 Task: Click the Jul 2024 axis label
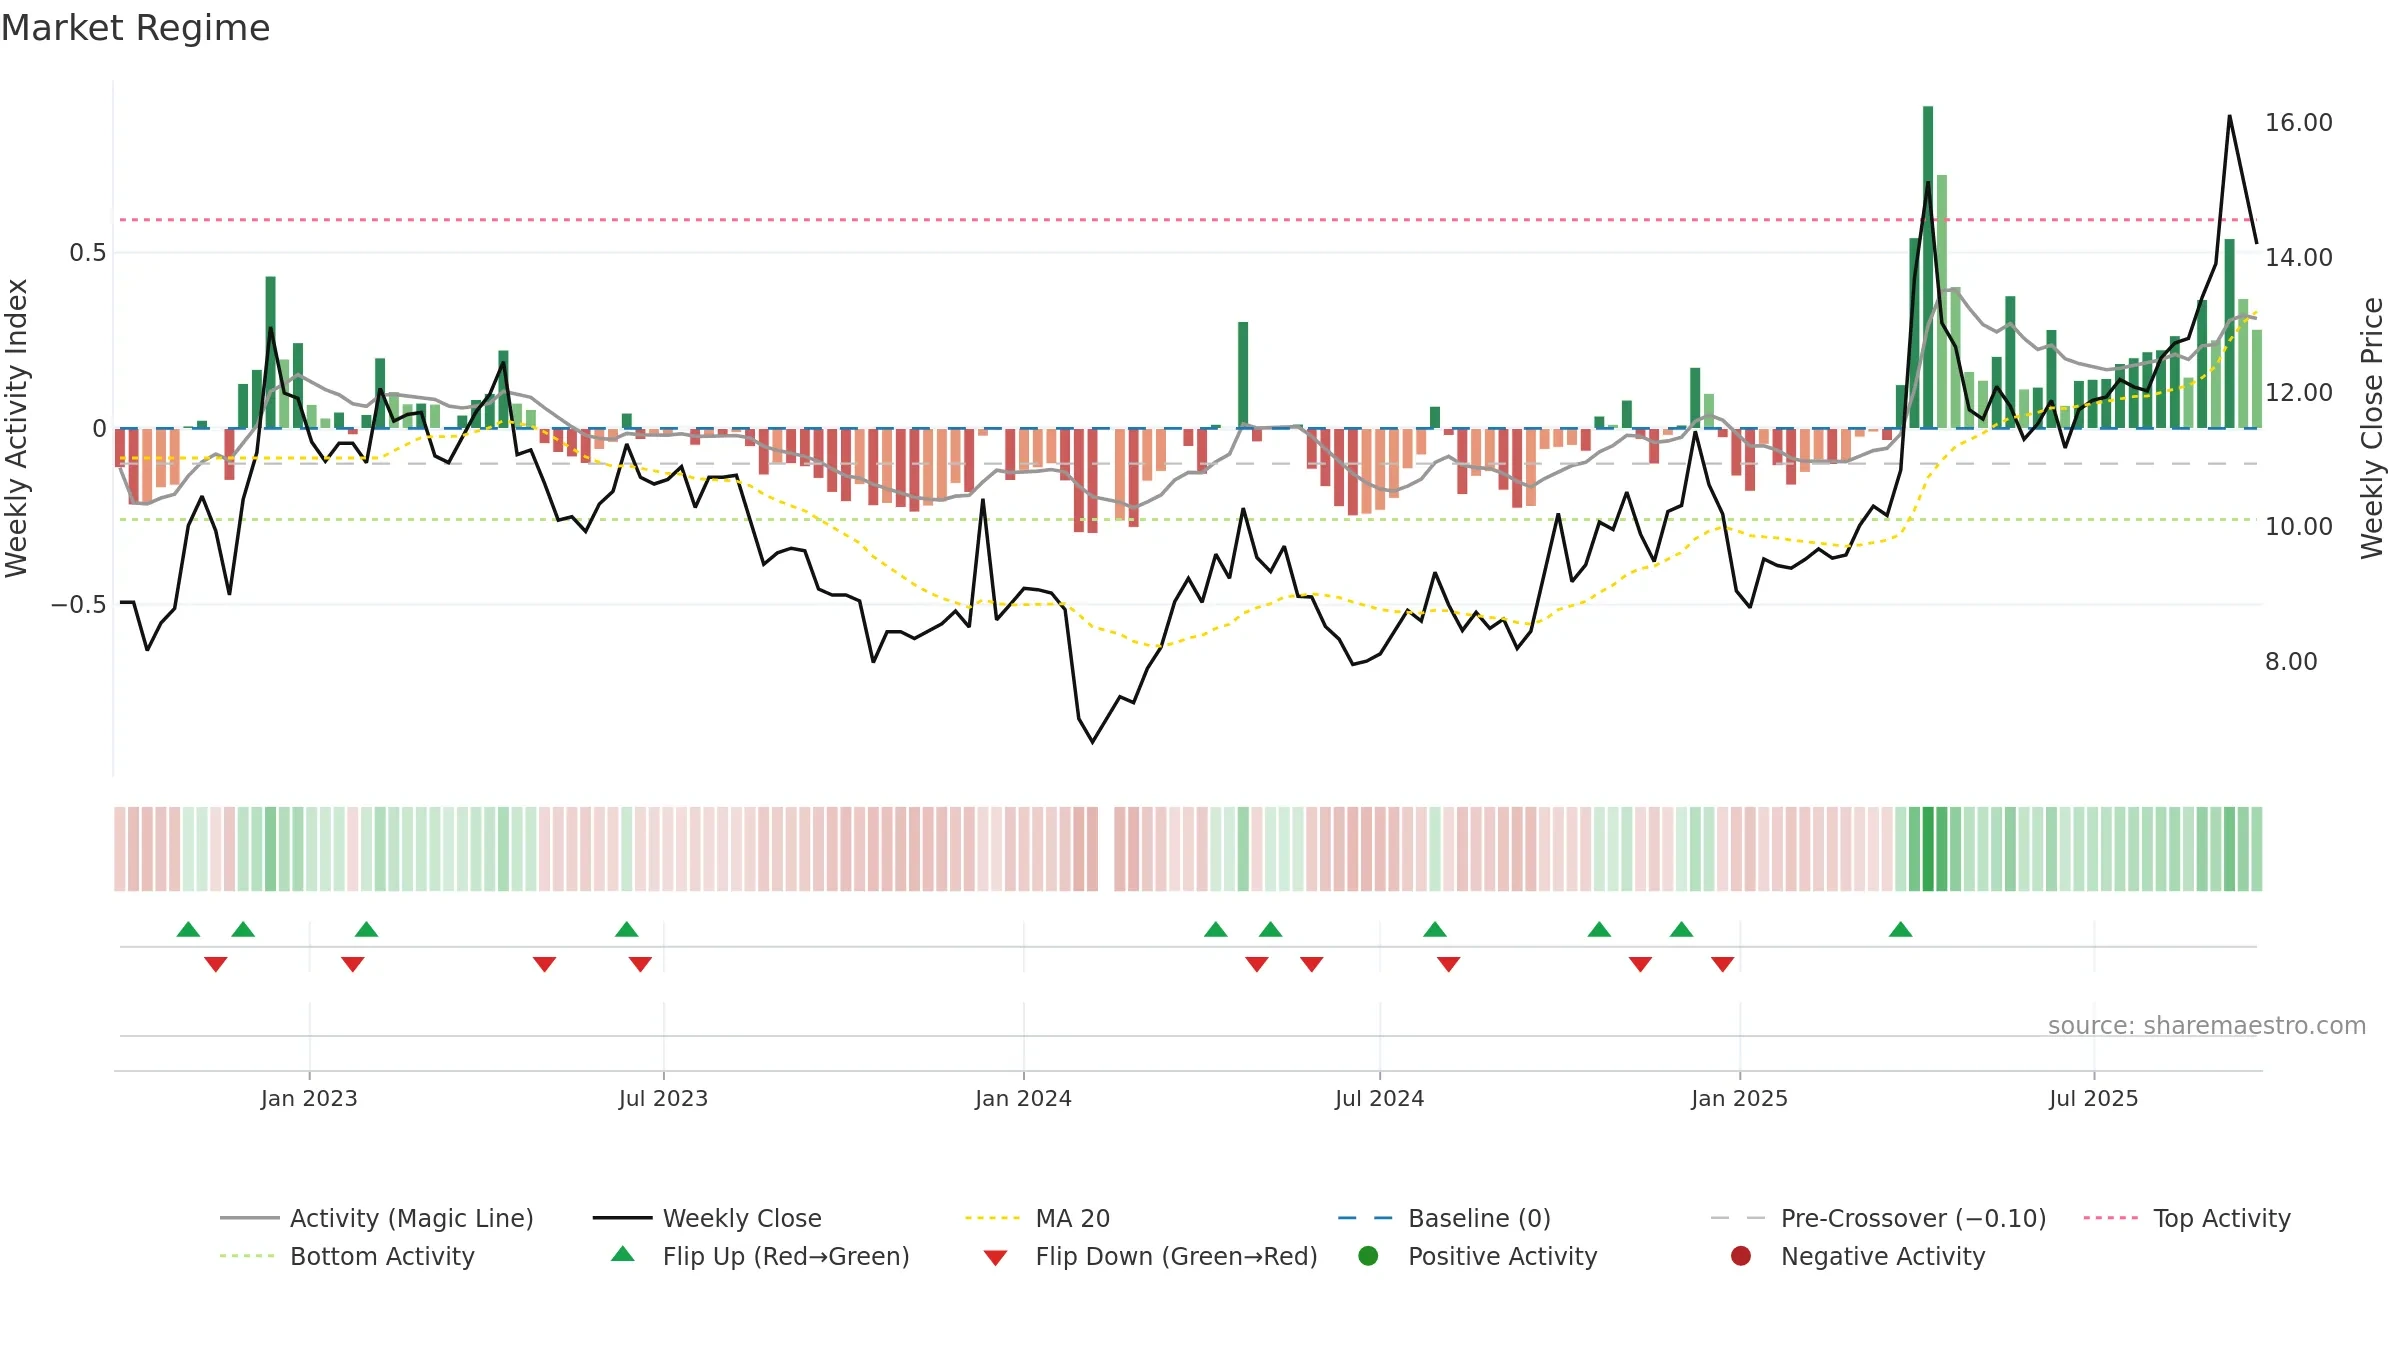coord(1379,1098)
